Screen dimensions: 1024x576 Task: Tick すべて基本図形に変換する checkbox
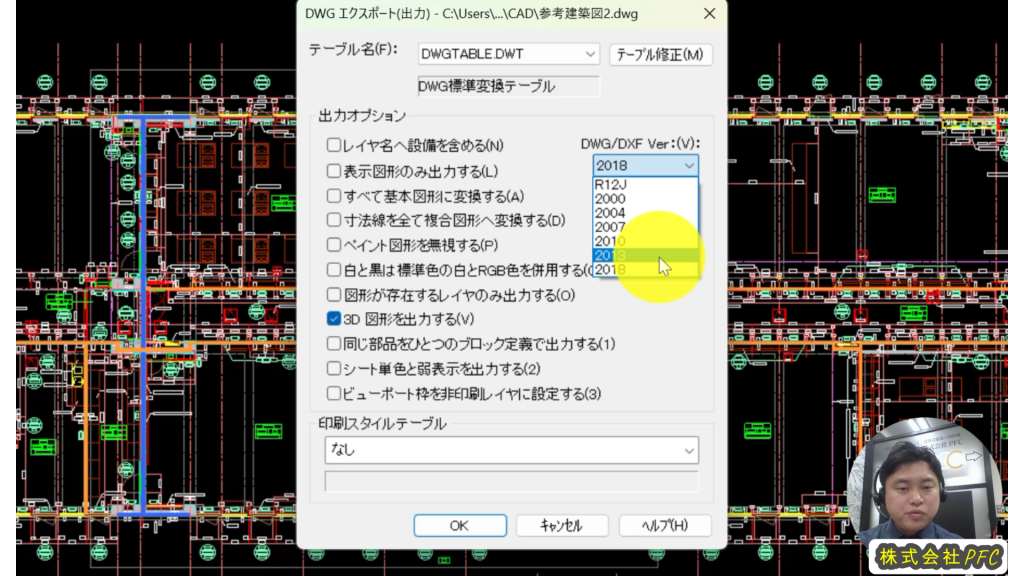coord(334,195)
